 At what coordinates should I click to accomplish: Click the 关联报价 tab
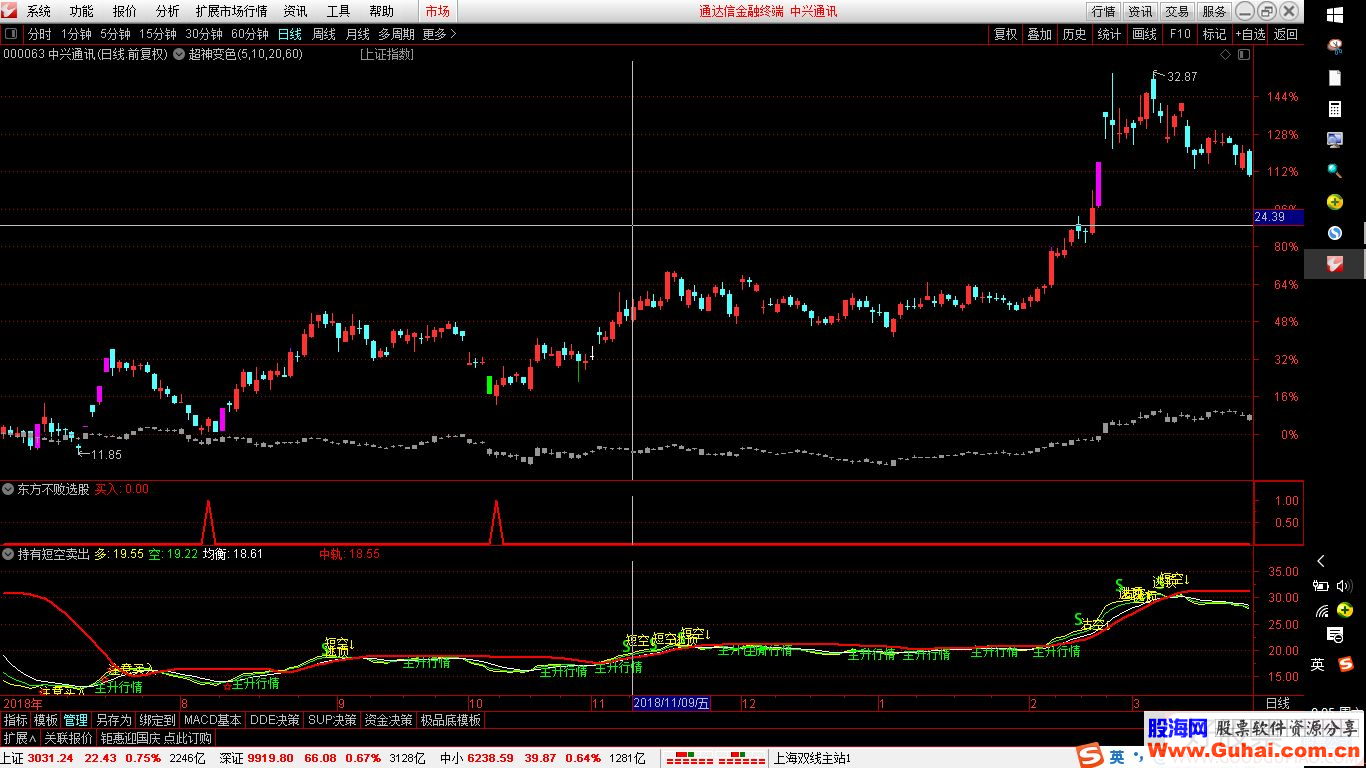[69, 738]
